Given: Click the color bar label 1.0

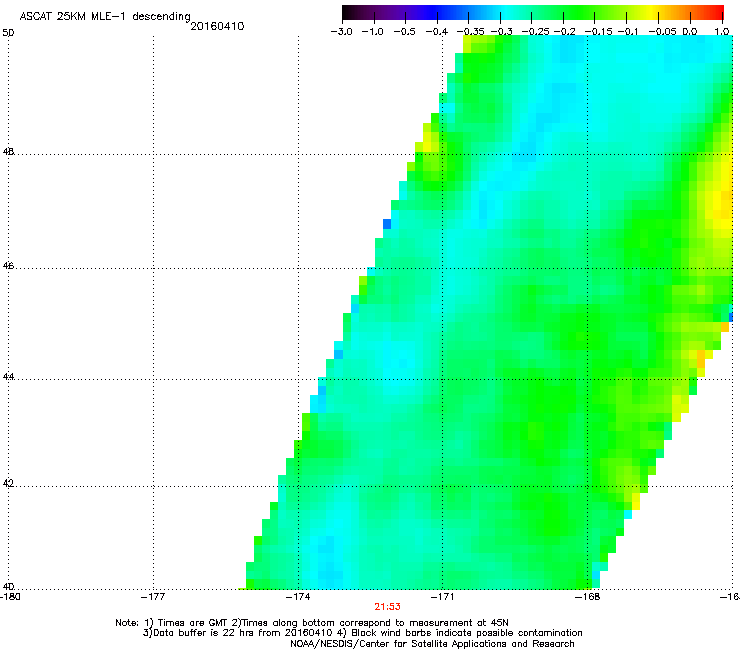Looking at the screenshot, I should (722, 32).
